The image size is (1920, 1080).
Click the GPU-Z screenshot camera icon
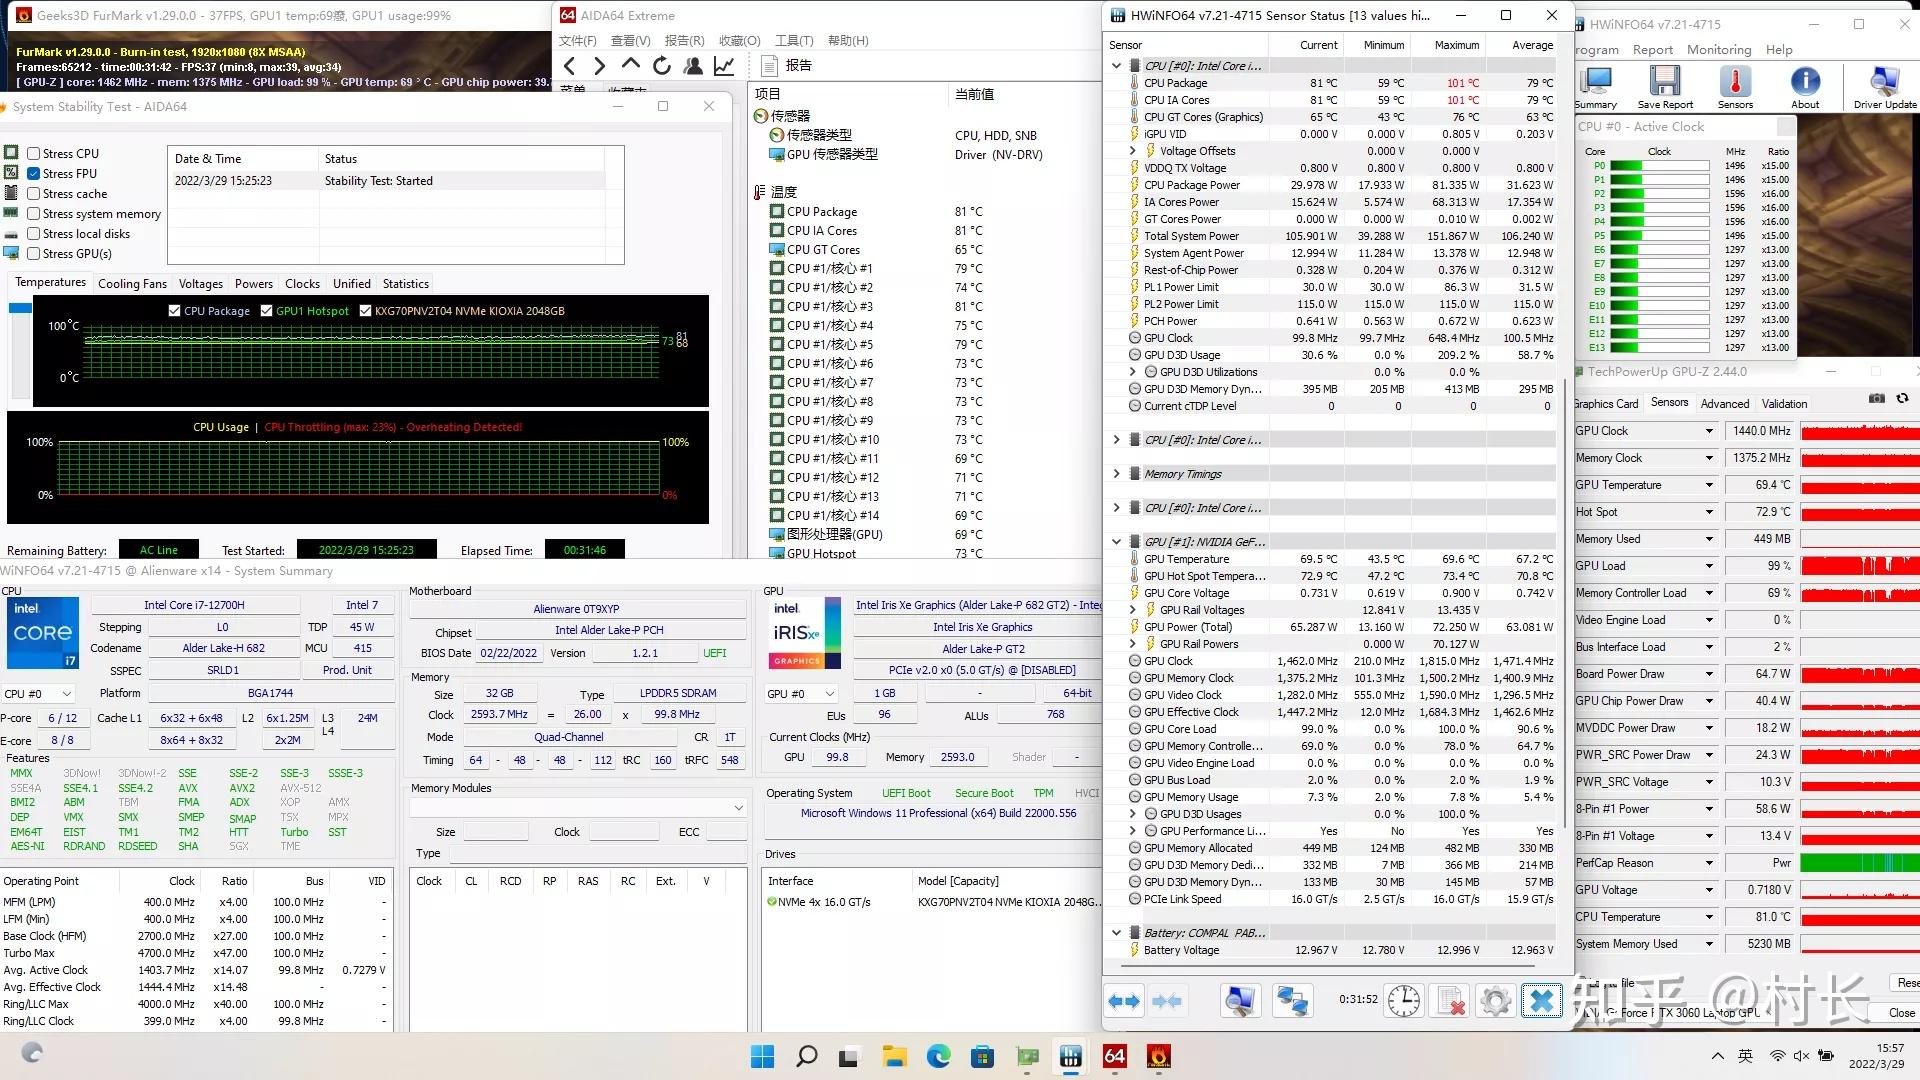[x=1877, y=398]
